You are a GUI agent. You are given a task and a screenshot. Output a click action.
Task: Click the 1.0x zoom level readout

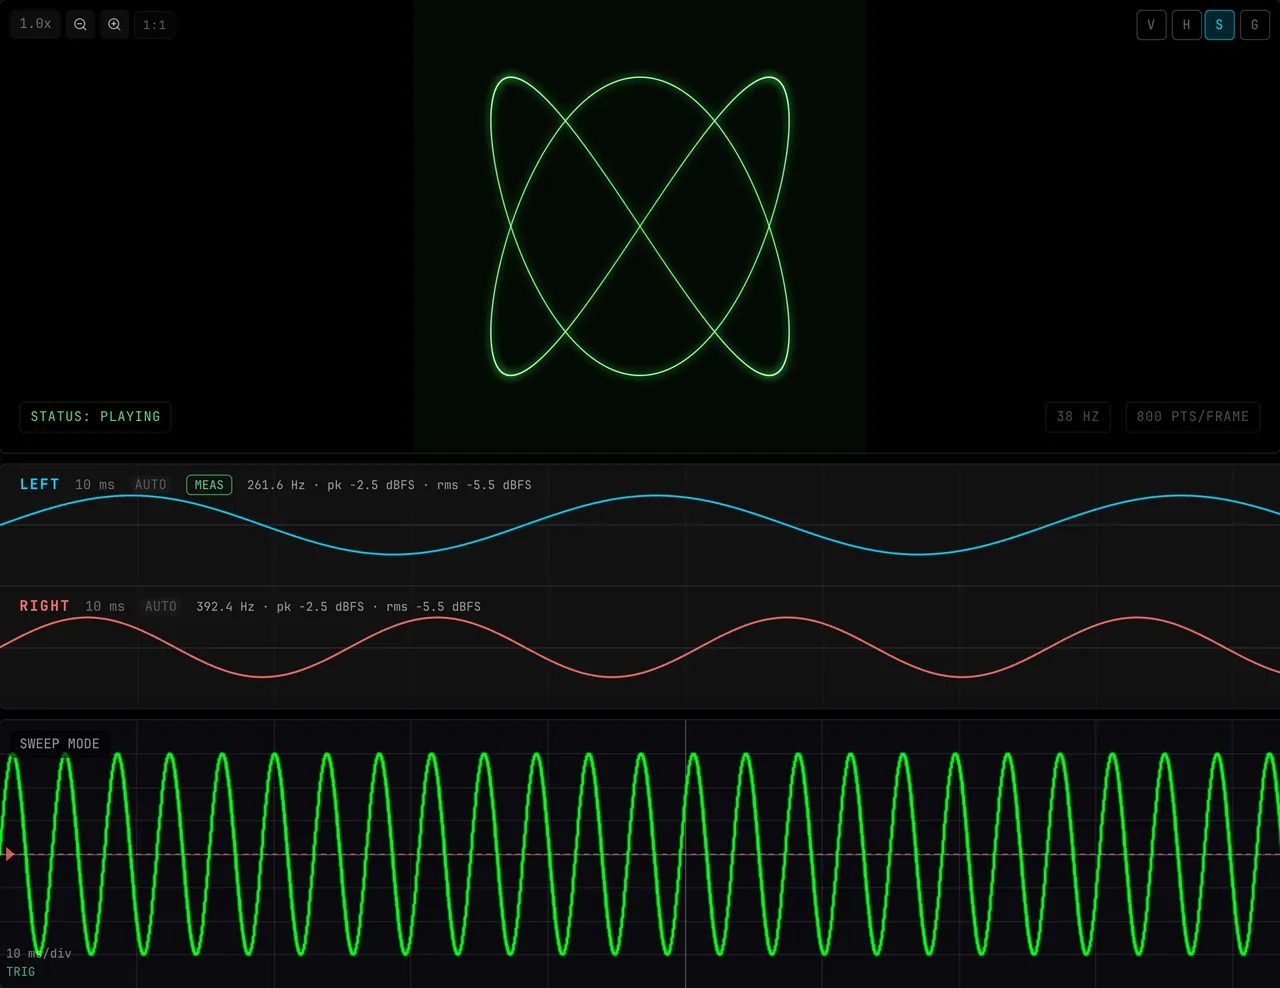coord(36,24)
